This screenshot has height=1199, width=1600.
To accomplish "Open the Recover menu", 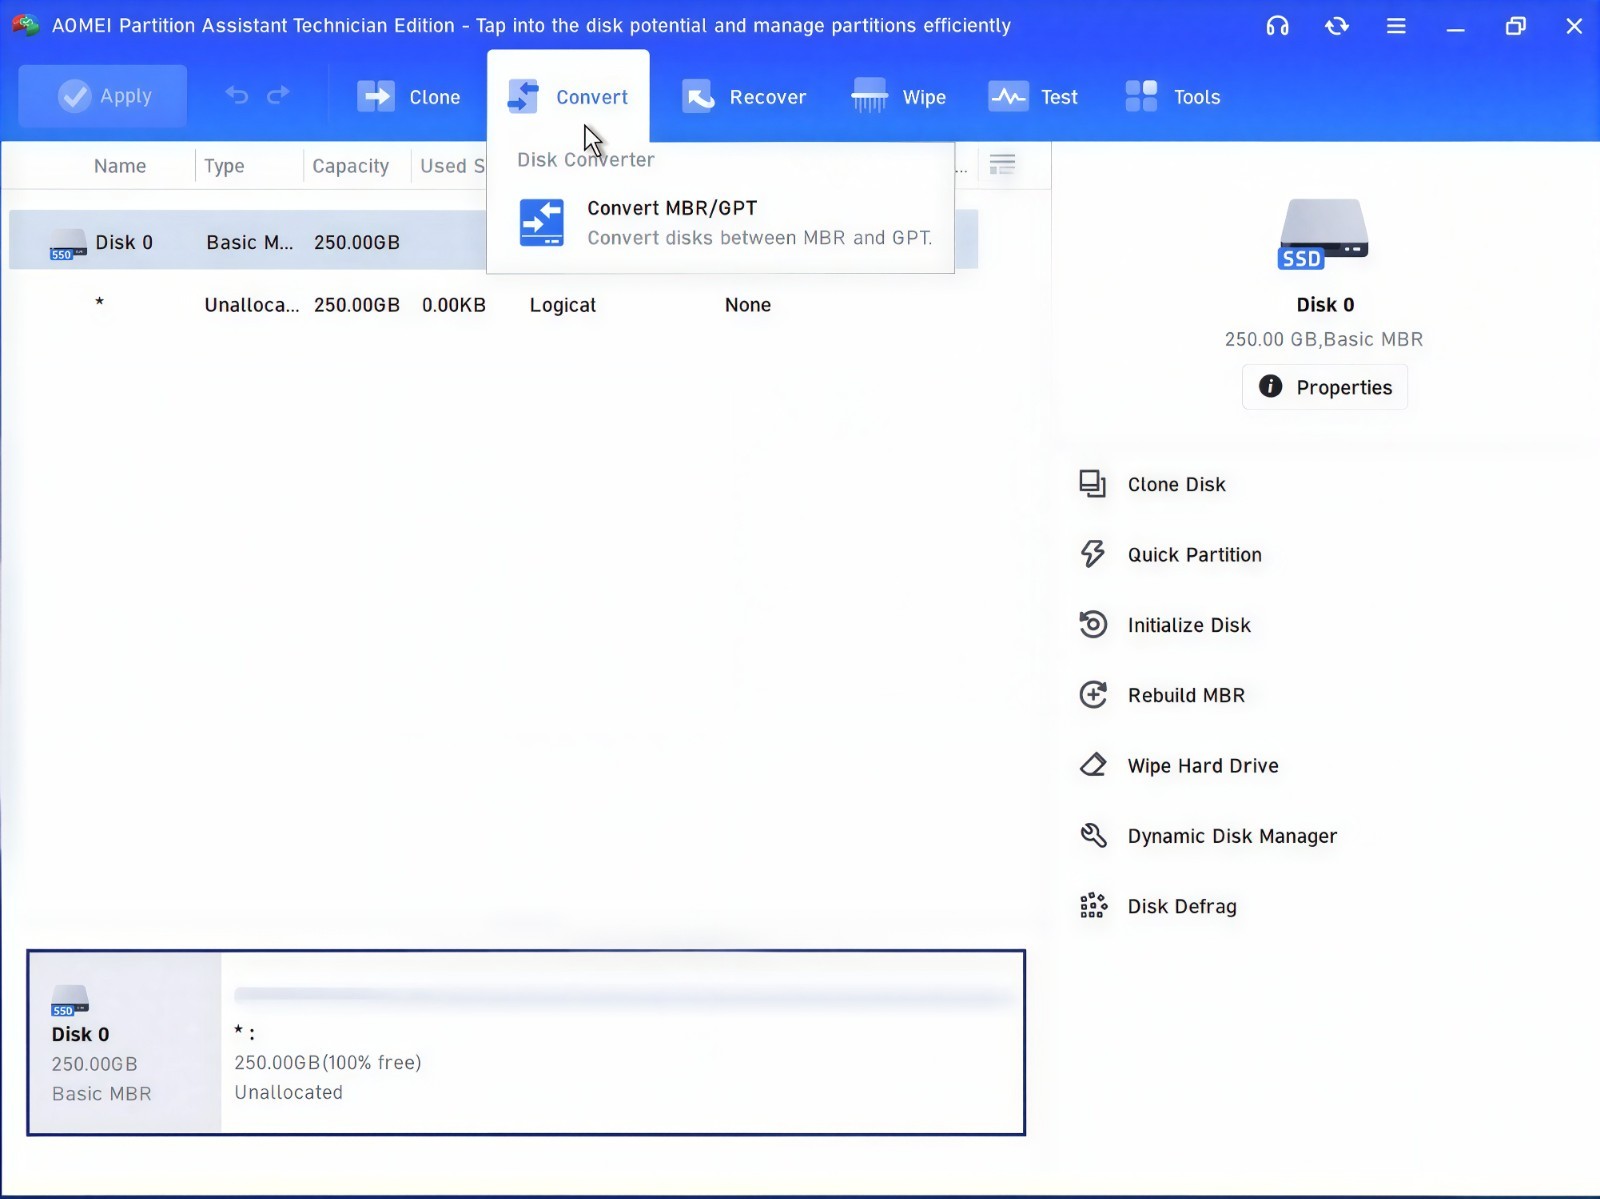I will pos(744,97).
